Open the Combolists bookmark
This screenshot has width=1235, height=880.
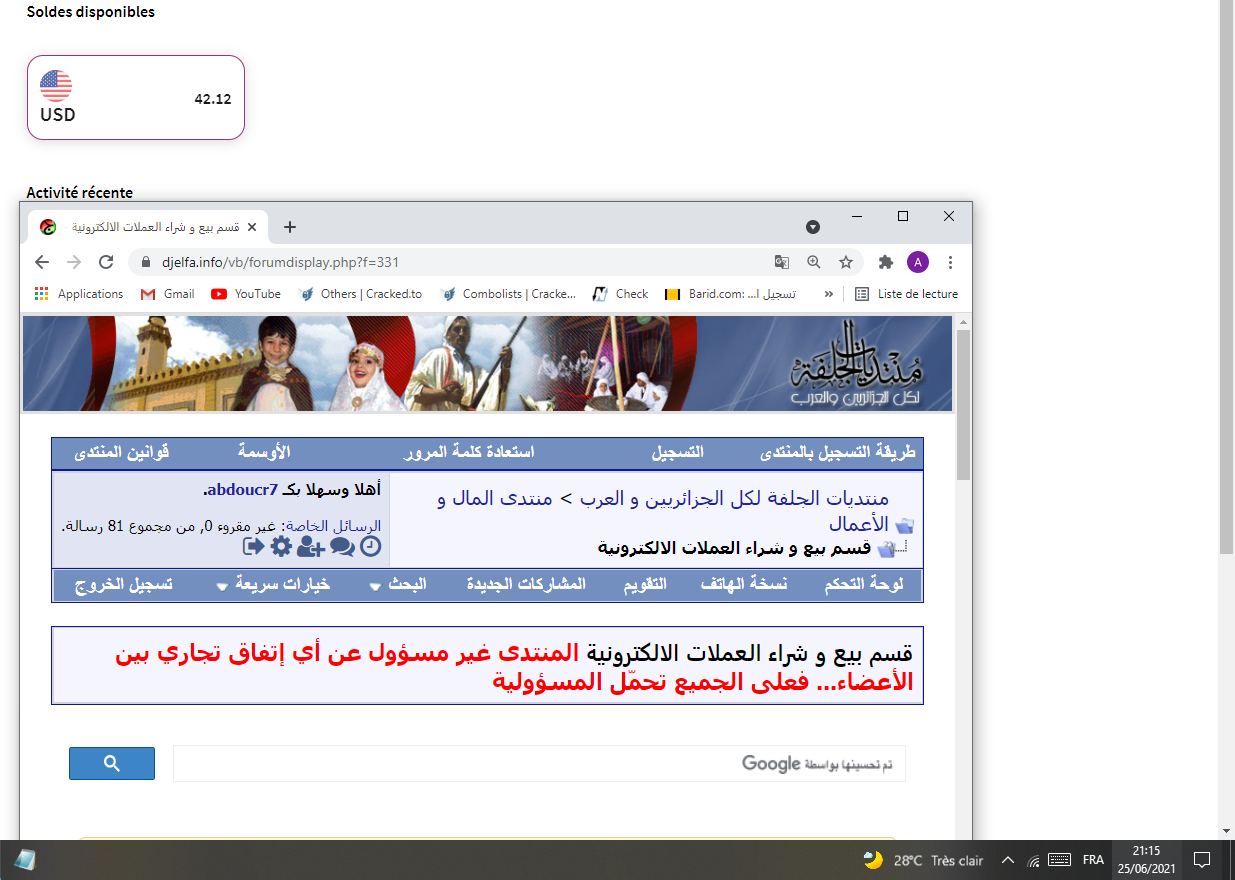pos(508,294)
